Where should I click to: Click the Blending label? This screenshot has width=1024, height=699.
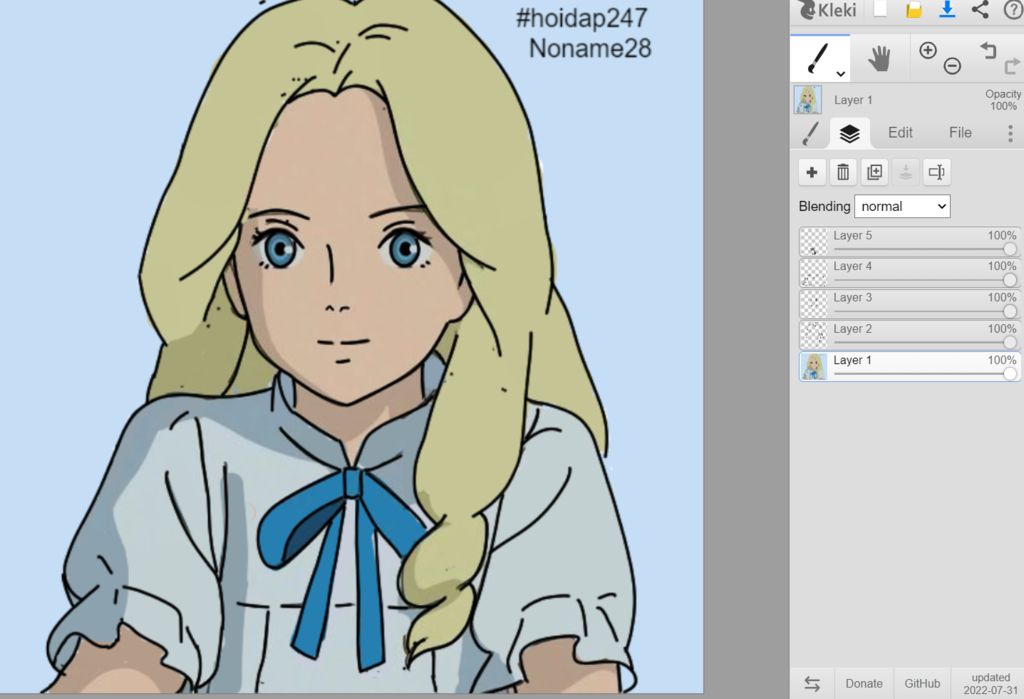coord(824,206)
